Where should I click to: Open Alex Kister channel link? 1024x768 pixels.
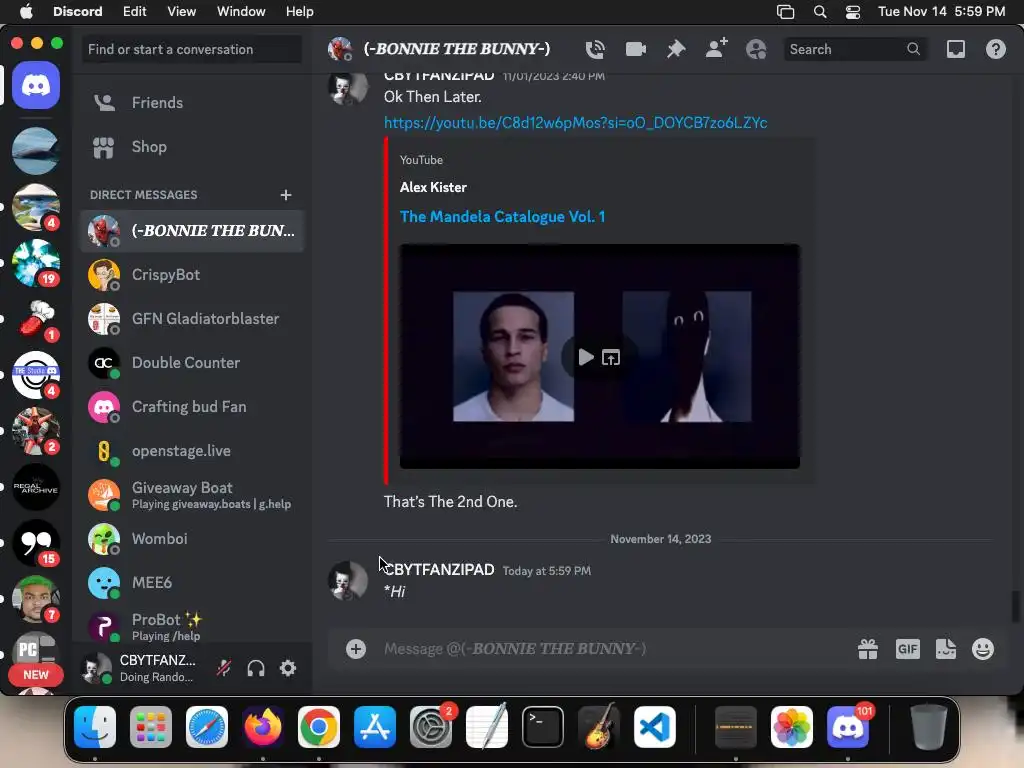pos(433,187)
